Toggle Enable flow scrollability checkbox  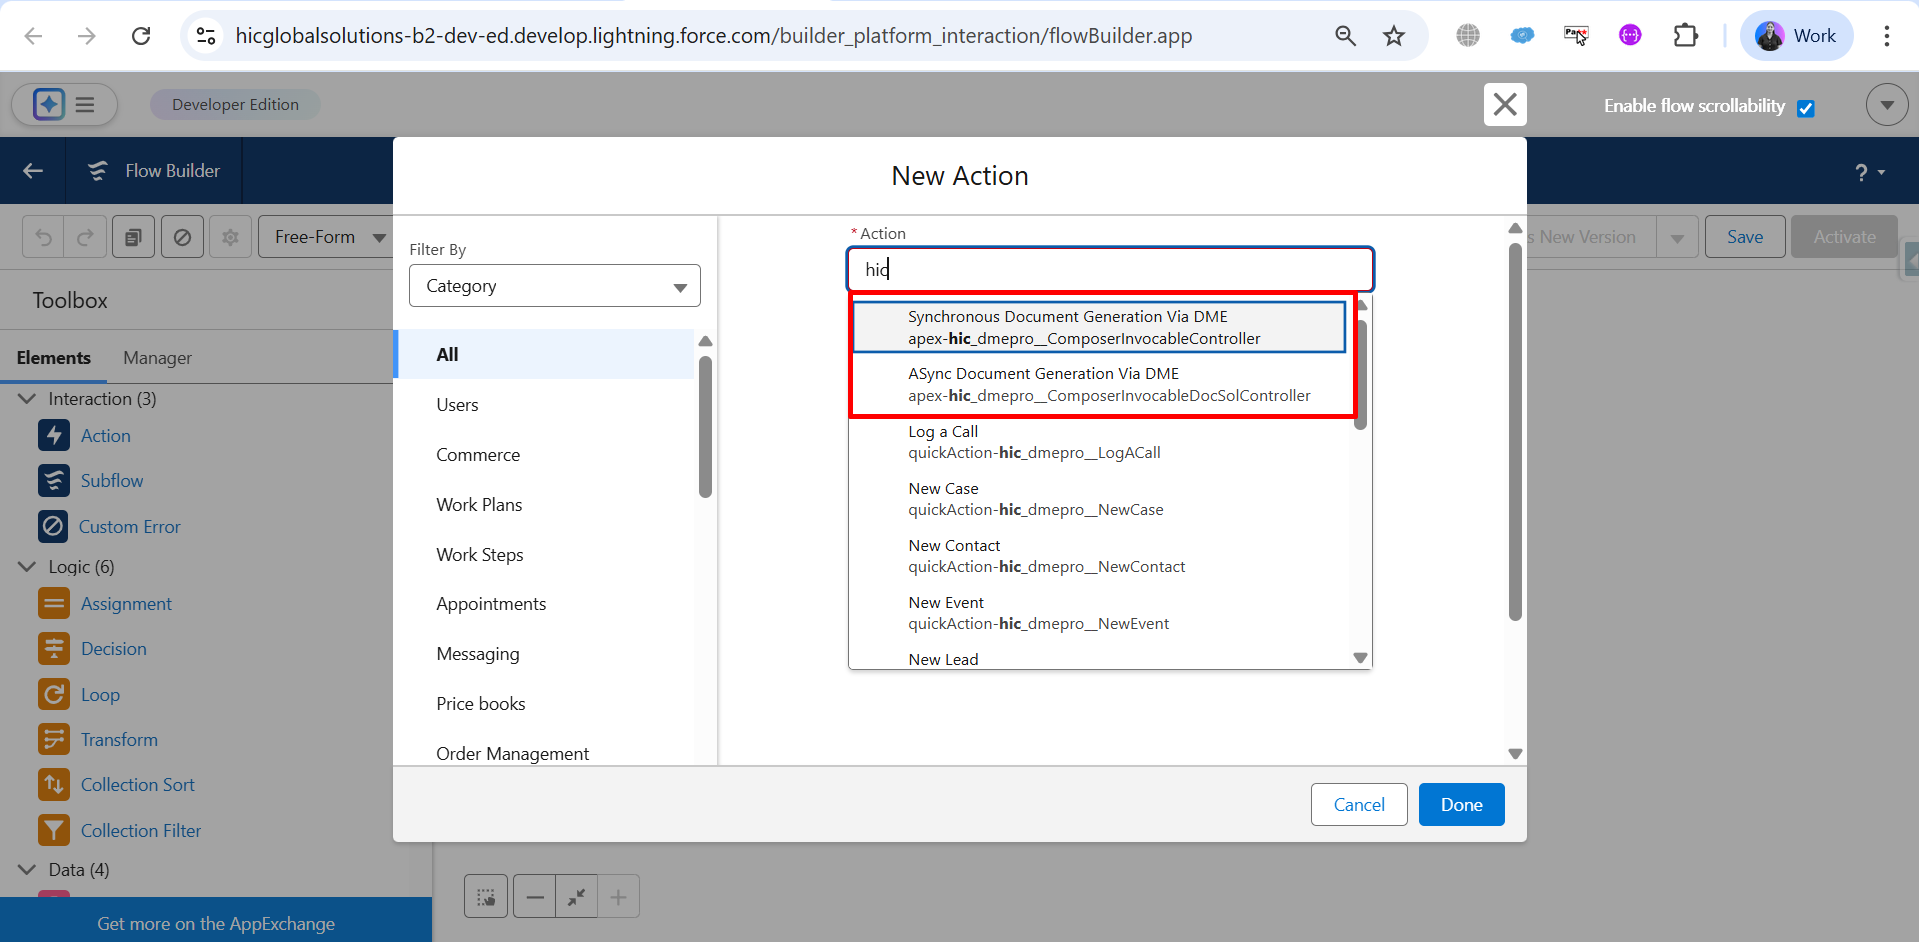coord(1805,108)
